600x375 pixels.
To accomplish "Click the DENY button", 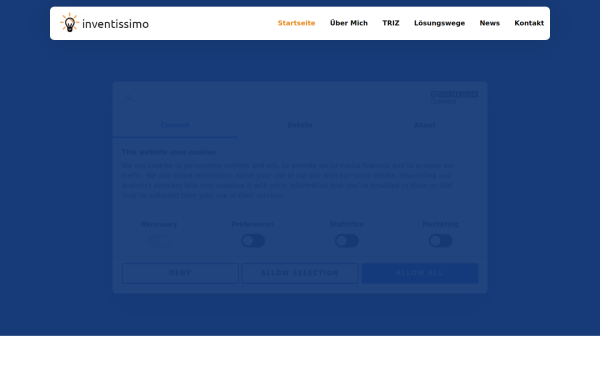I will (x=180, y=273).
